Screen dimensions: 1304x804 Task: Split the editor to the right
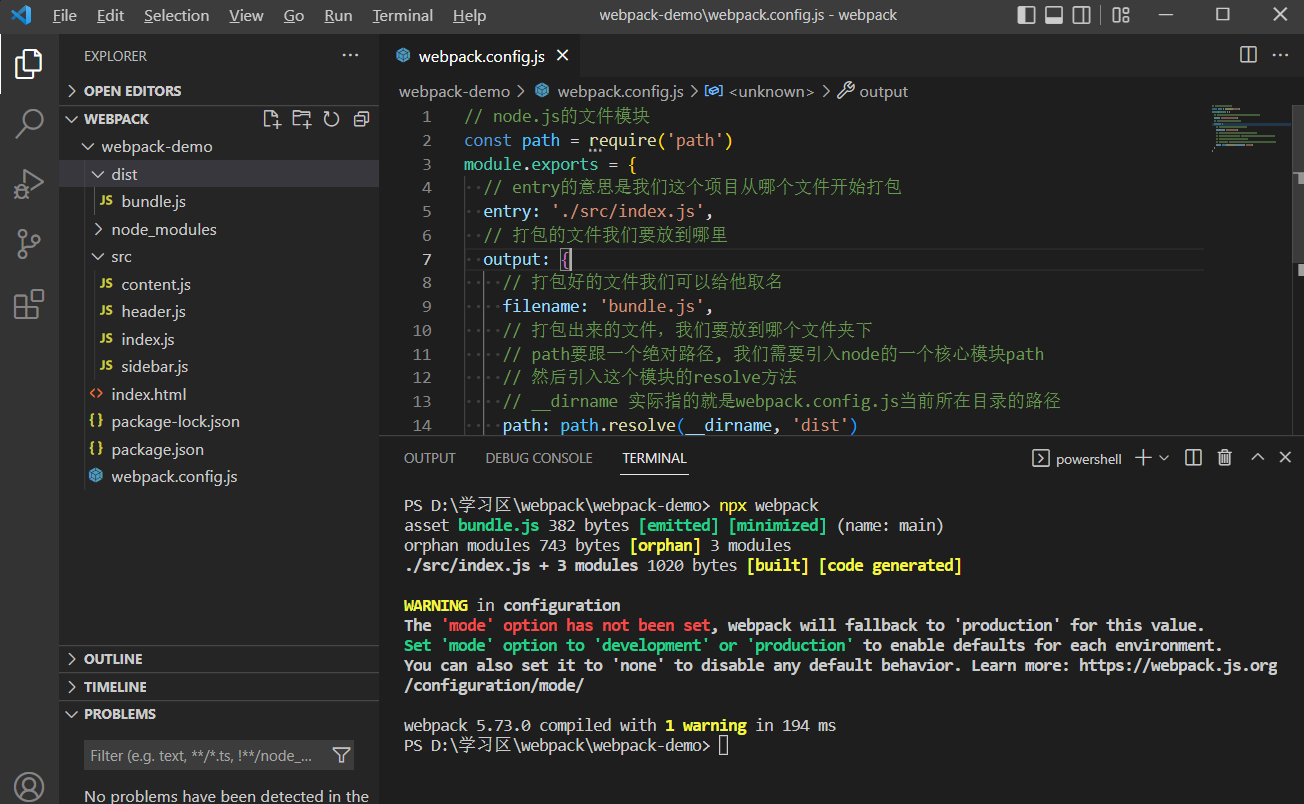click(1248, 55)
